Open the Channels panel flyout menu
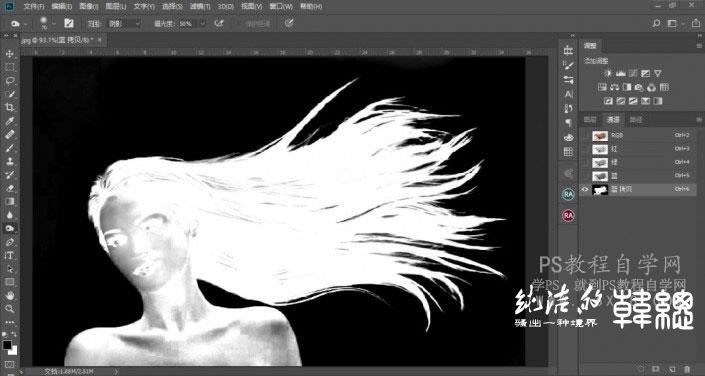Image resolution: width=705 pixels, height=376 pixels. 699,120
